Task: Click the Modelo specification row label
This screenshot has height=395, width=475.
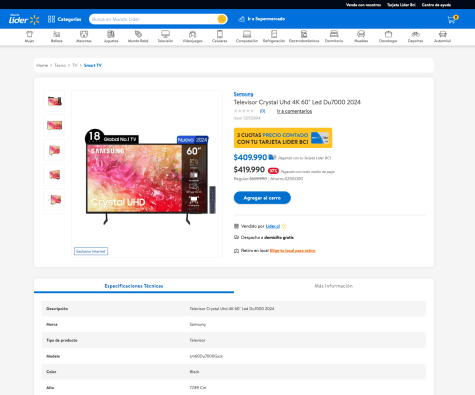Action: pos(53,356)
